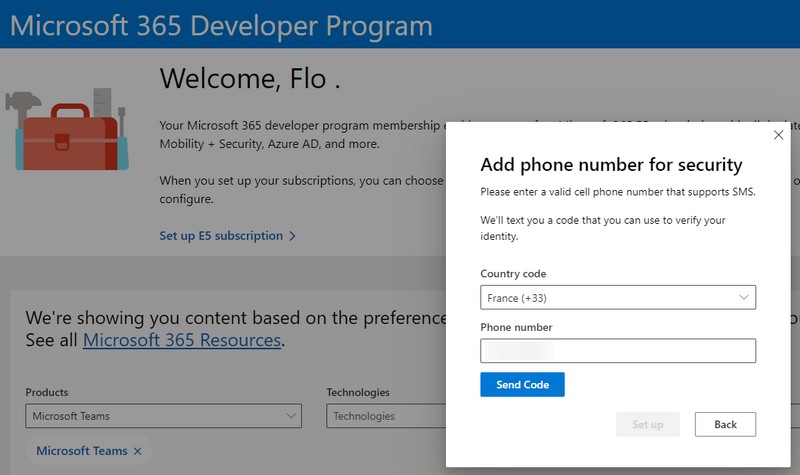Select the Microsoft Teams filter chip label
Image resolution: width=800 pixels, height=475 pixels.
(81, 452)
